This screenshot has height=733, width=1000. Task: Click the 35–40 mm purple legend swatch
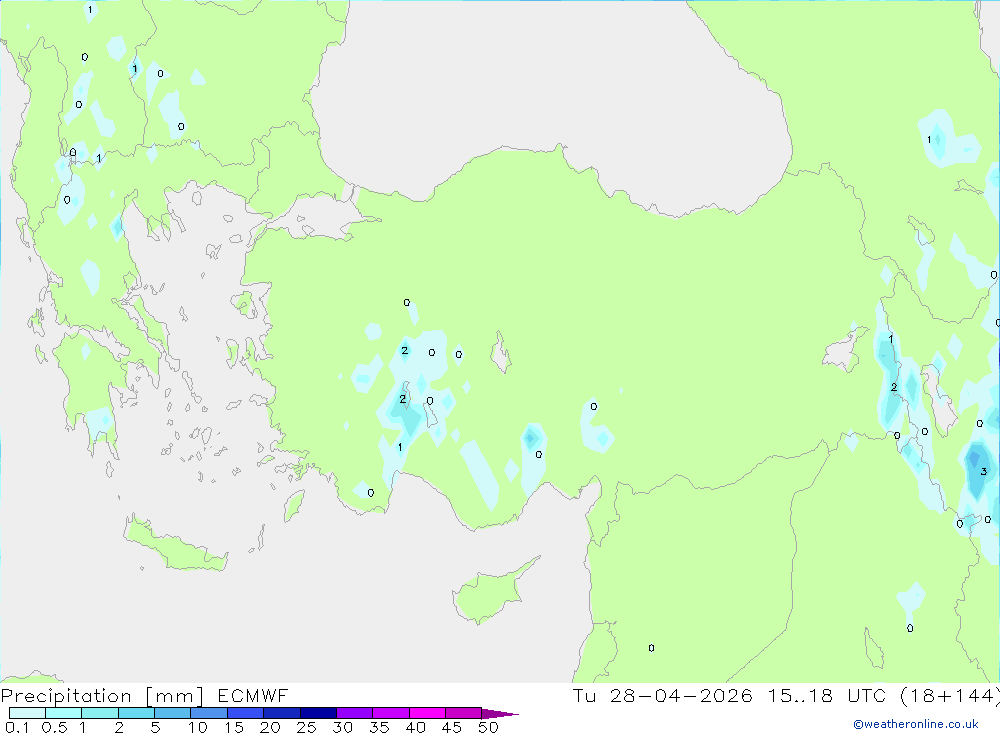click(x=390, y=713)
